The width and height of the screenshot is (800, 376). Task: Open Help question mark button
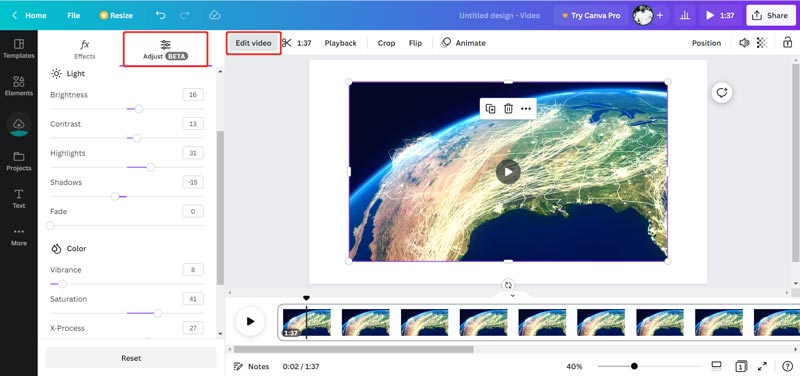click(x=787, y=366)
